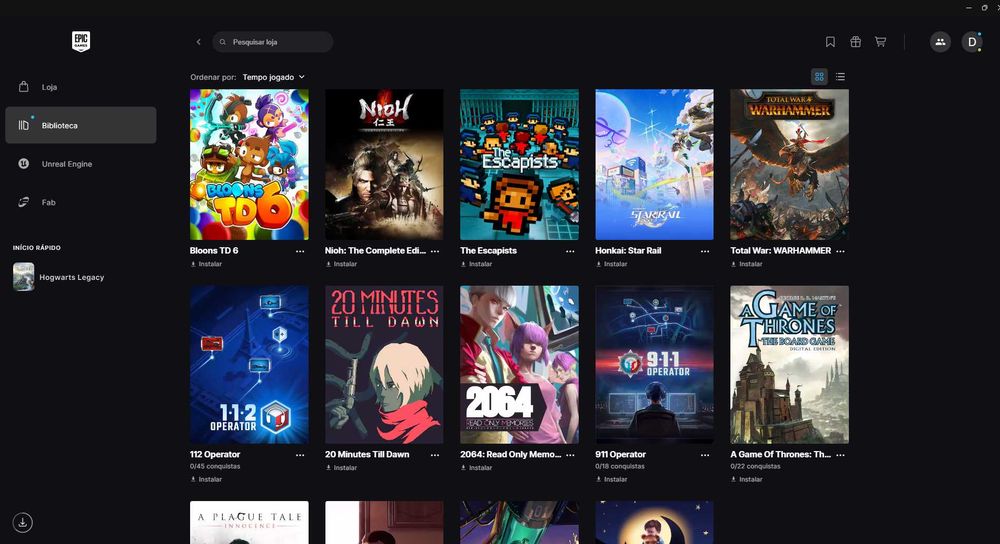Open the gift redeem icon
This screenshot has width=1000, height=544.
coord(855,42)
